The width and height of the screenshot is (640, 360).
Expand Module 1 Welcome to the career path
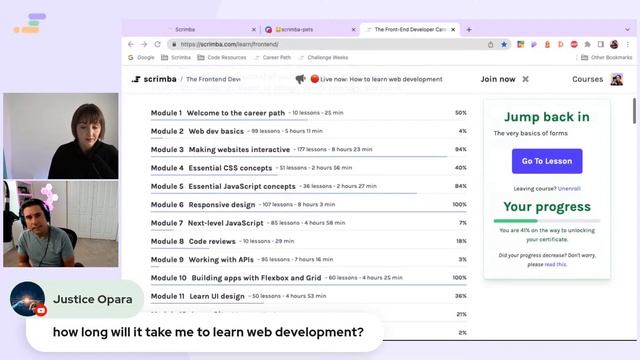pos(309,113)
